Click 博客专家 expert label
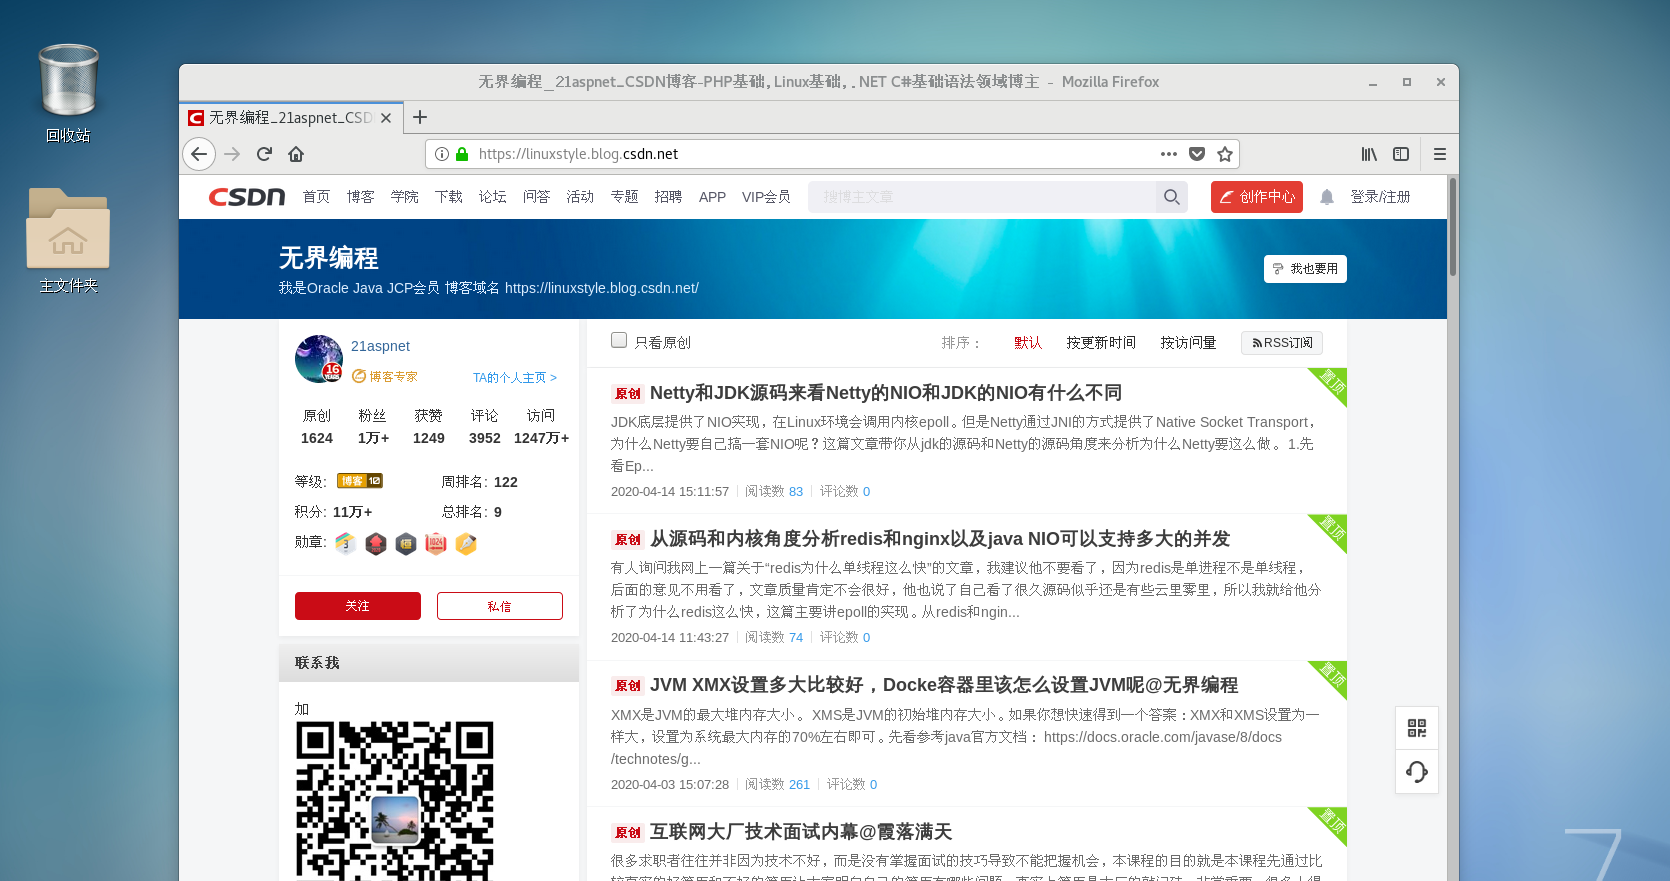1670x881 pixels. [385, 376]
